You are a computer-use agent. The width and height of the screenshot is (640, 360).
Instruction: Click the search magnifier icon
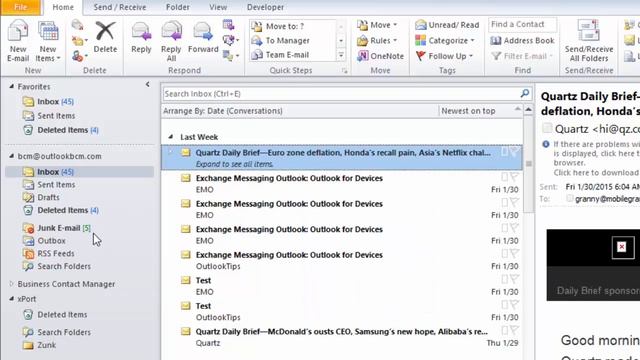[x=525, y=93]
